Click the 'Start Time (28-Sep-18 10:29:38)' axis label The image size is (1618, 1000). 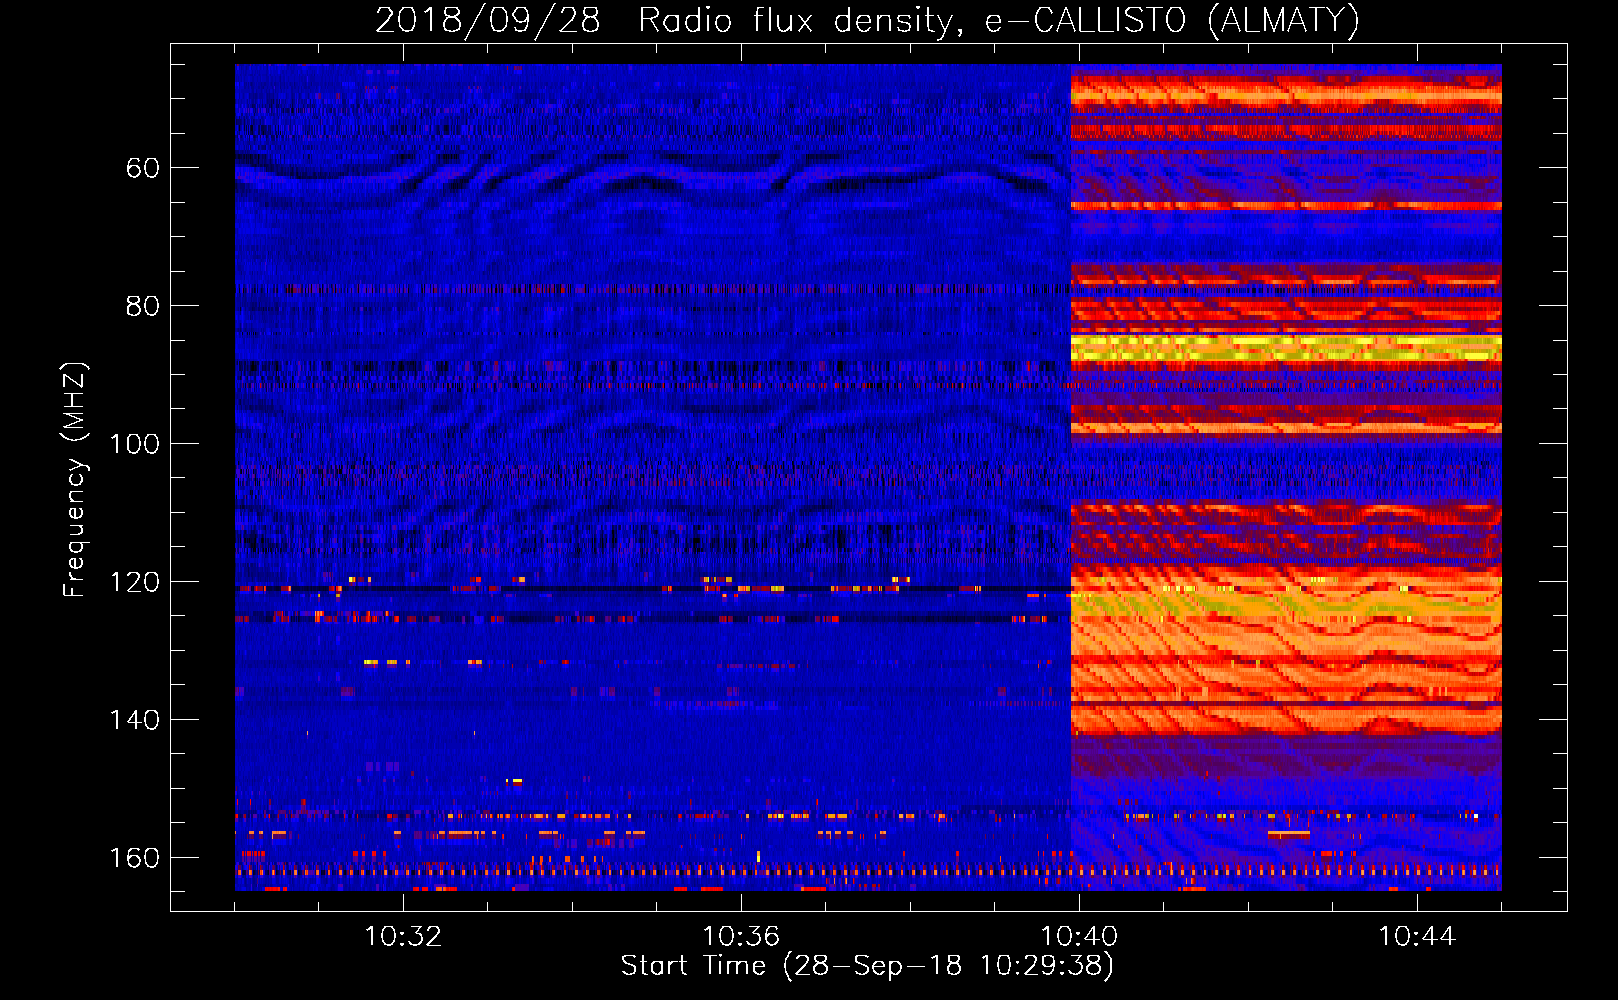coord(867,966)
